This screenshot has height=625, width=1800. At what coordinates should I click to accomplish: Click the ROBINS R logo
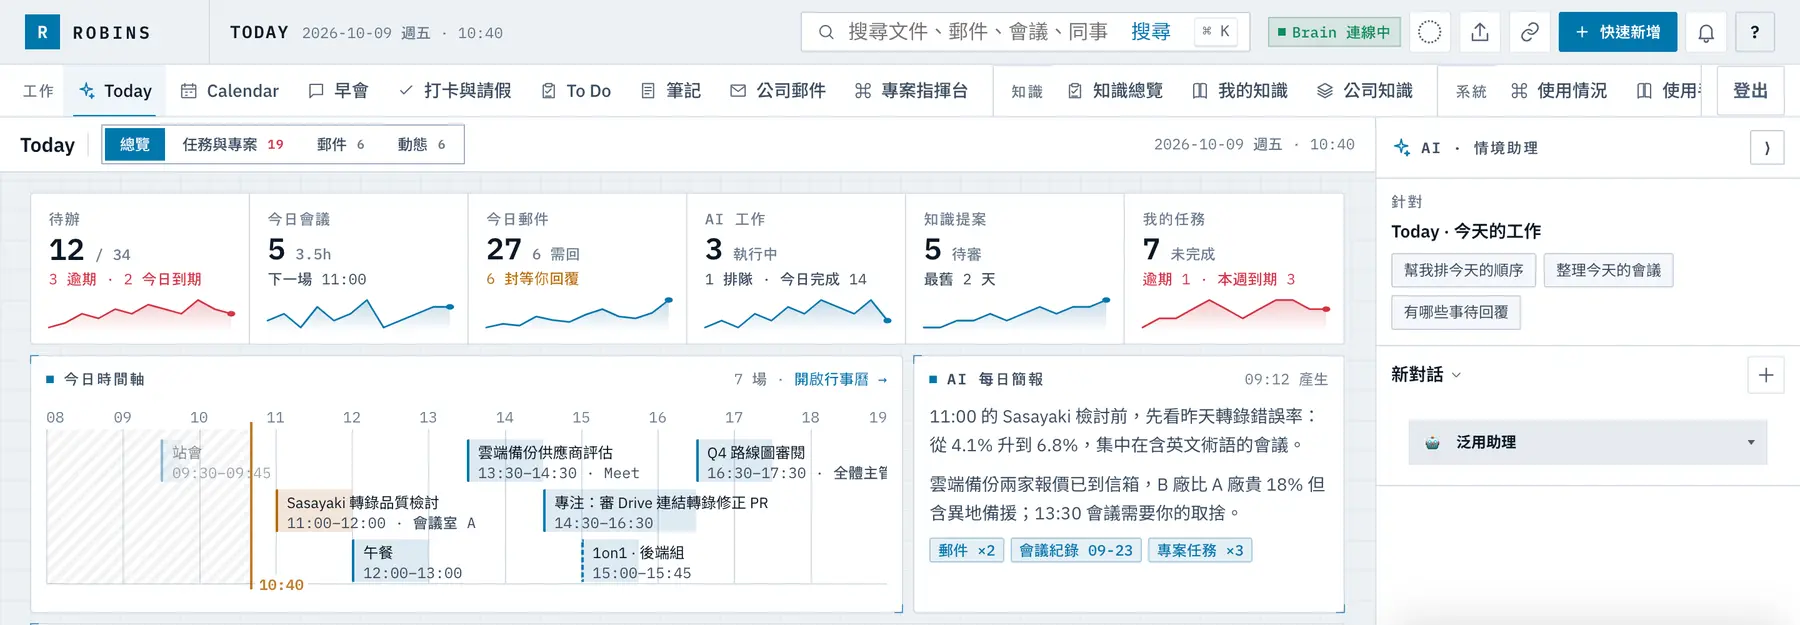42,32
